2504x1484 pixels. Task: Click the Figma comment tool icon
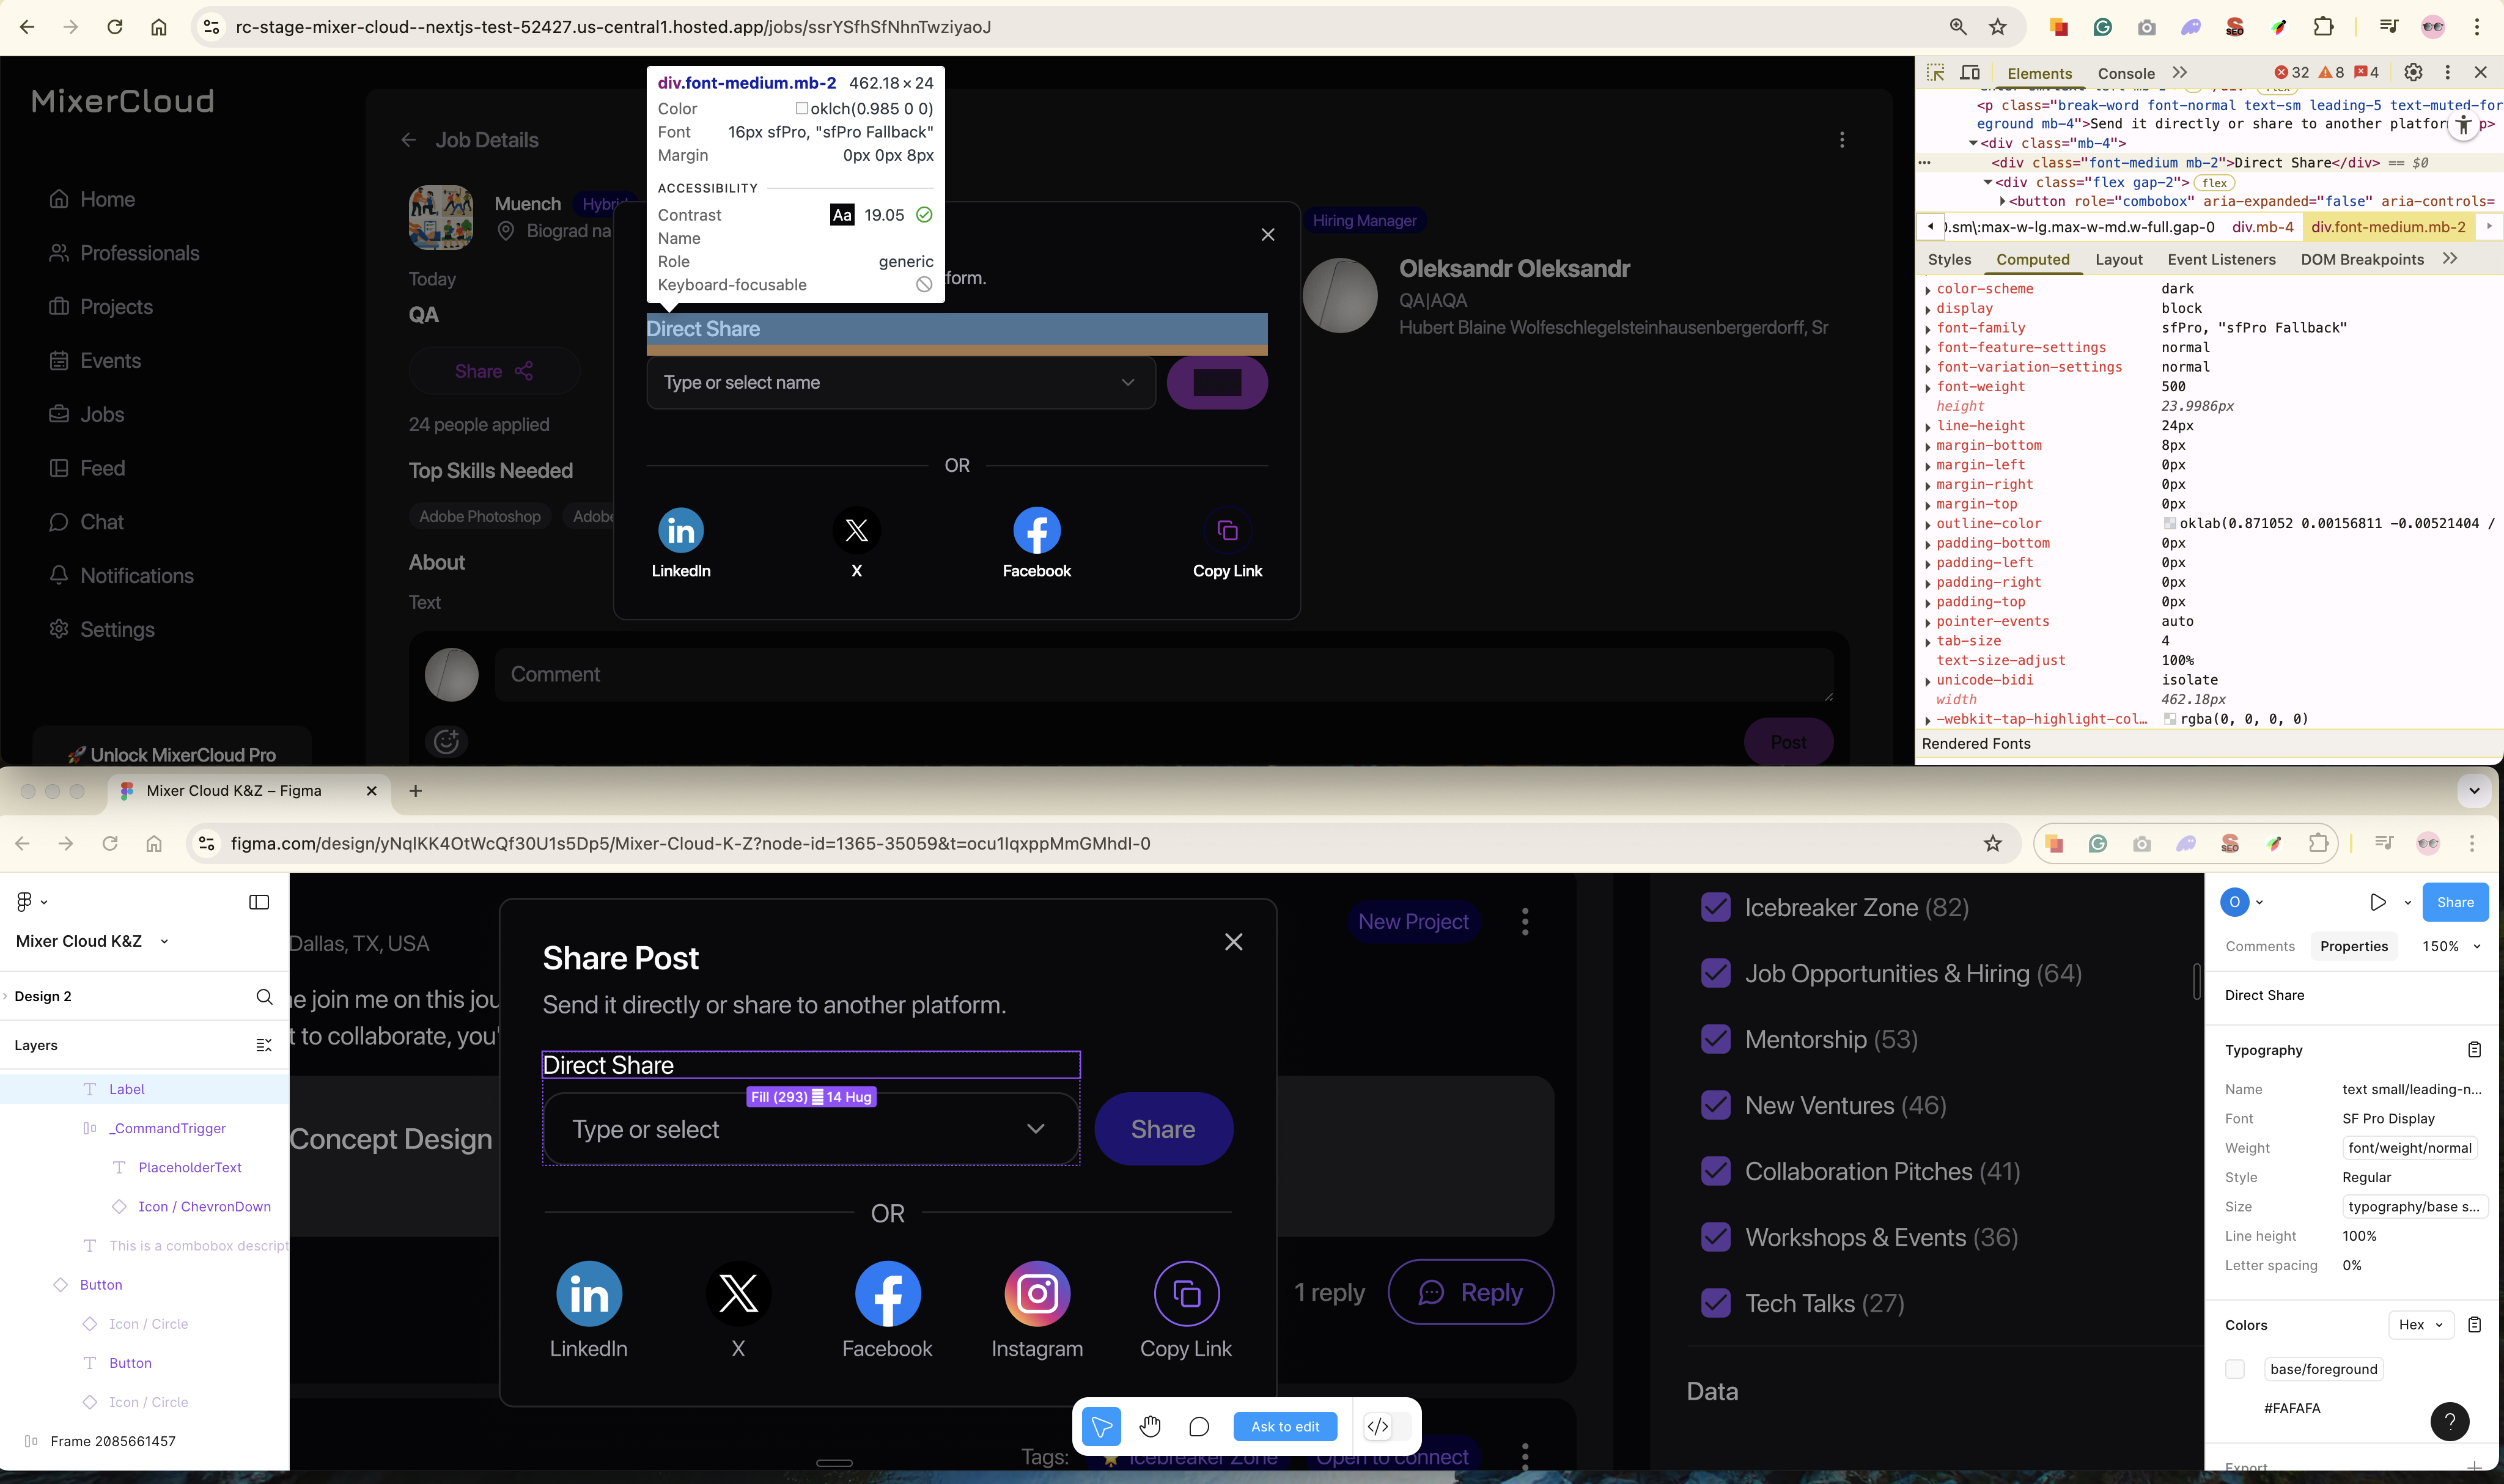[1199, 1426]
